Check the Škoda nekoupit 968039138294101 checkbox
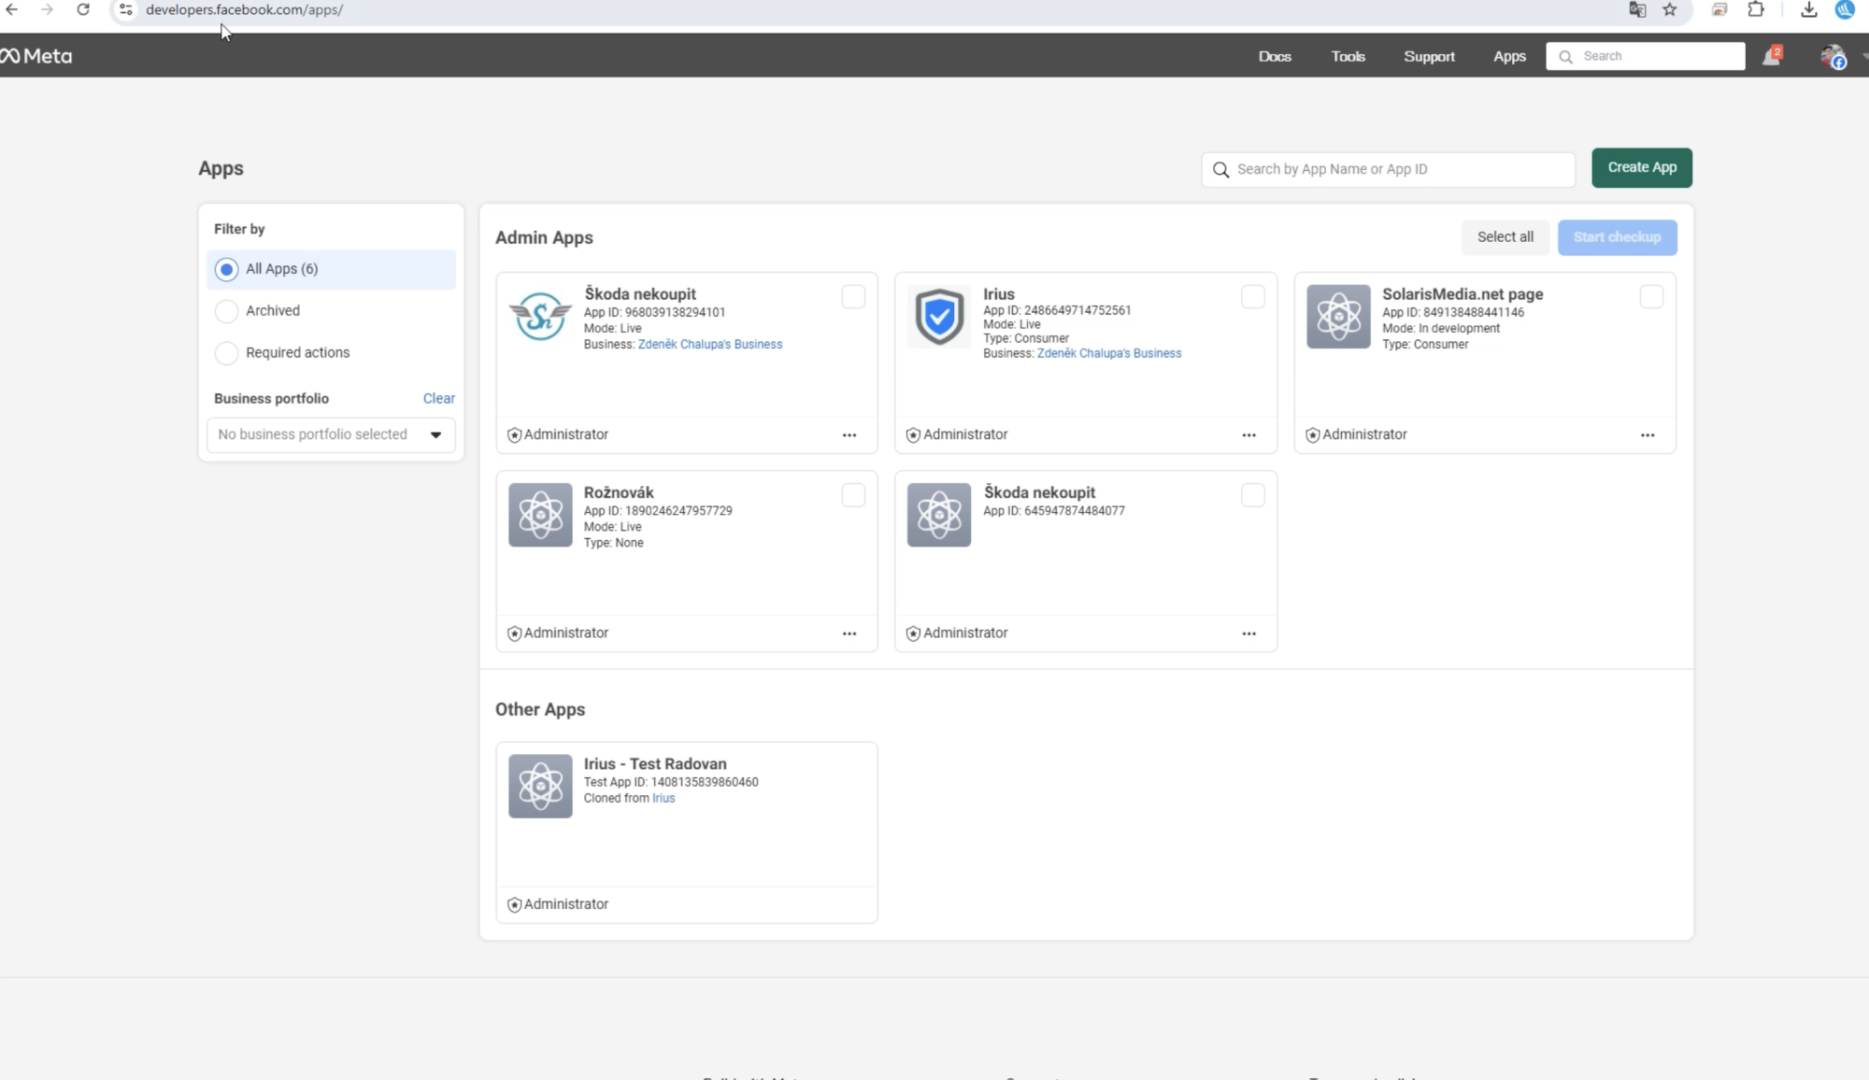This screenshot has height=1080, width=1869. [x=853, y=297]
